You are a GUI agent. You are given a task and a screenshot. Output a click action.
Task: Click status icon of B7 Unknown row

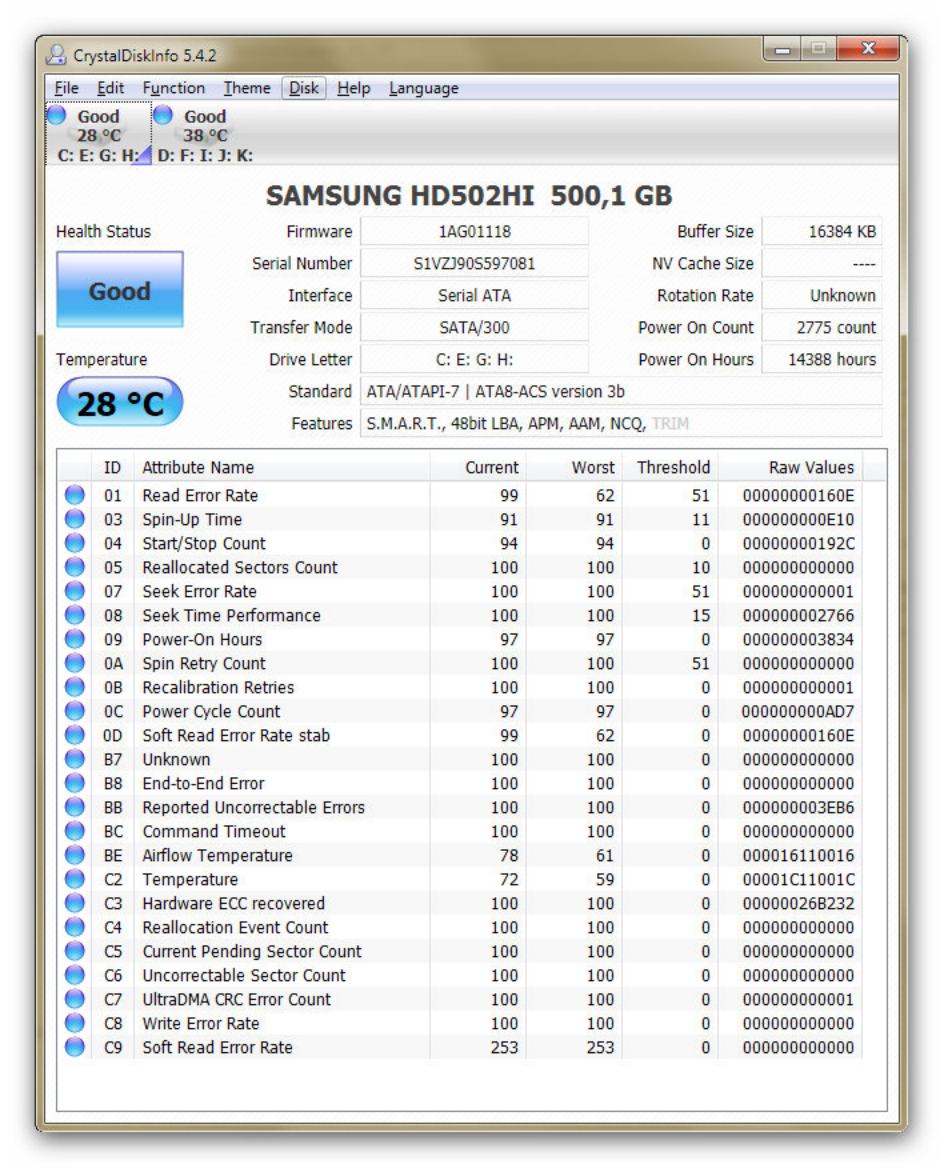click(75, 759)
